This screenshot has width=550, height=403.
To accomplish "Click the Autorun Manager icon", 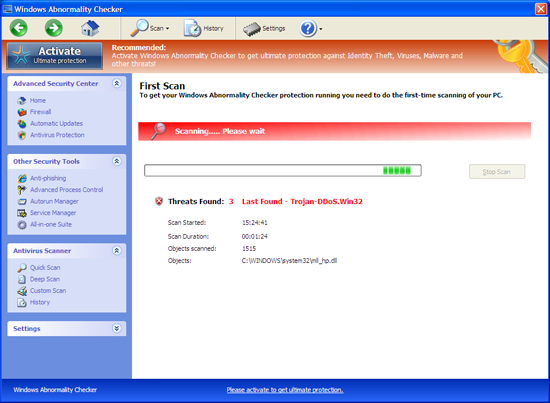I will [22, 202].
